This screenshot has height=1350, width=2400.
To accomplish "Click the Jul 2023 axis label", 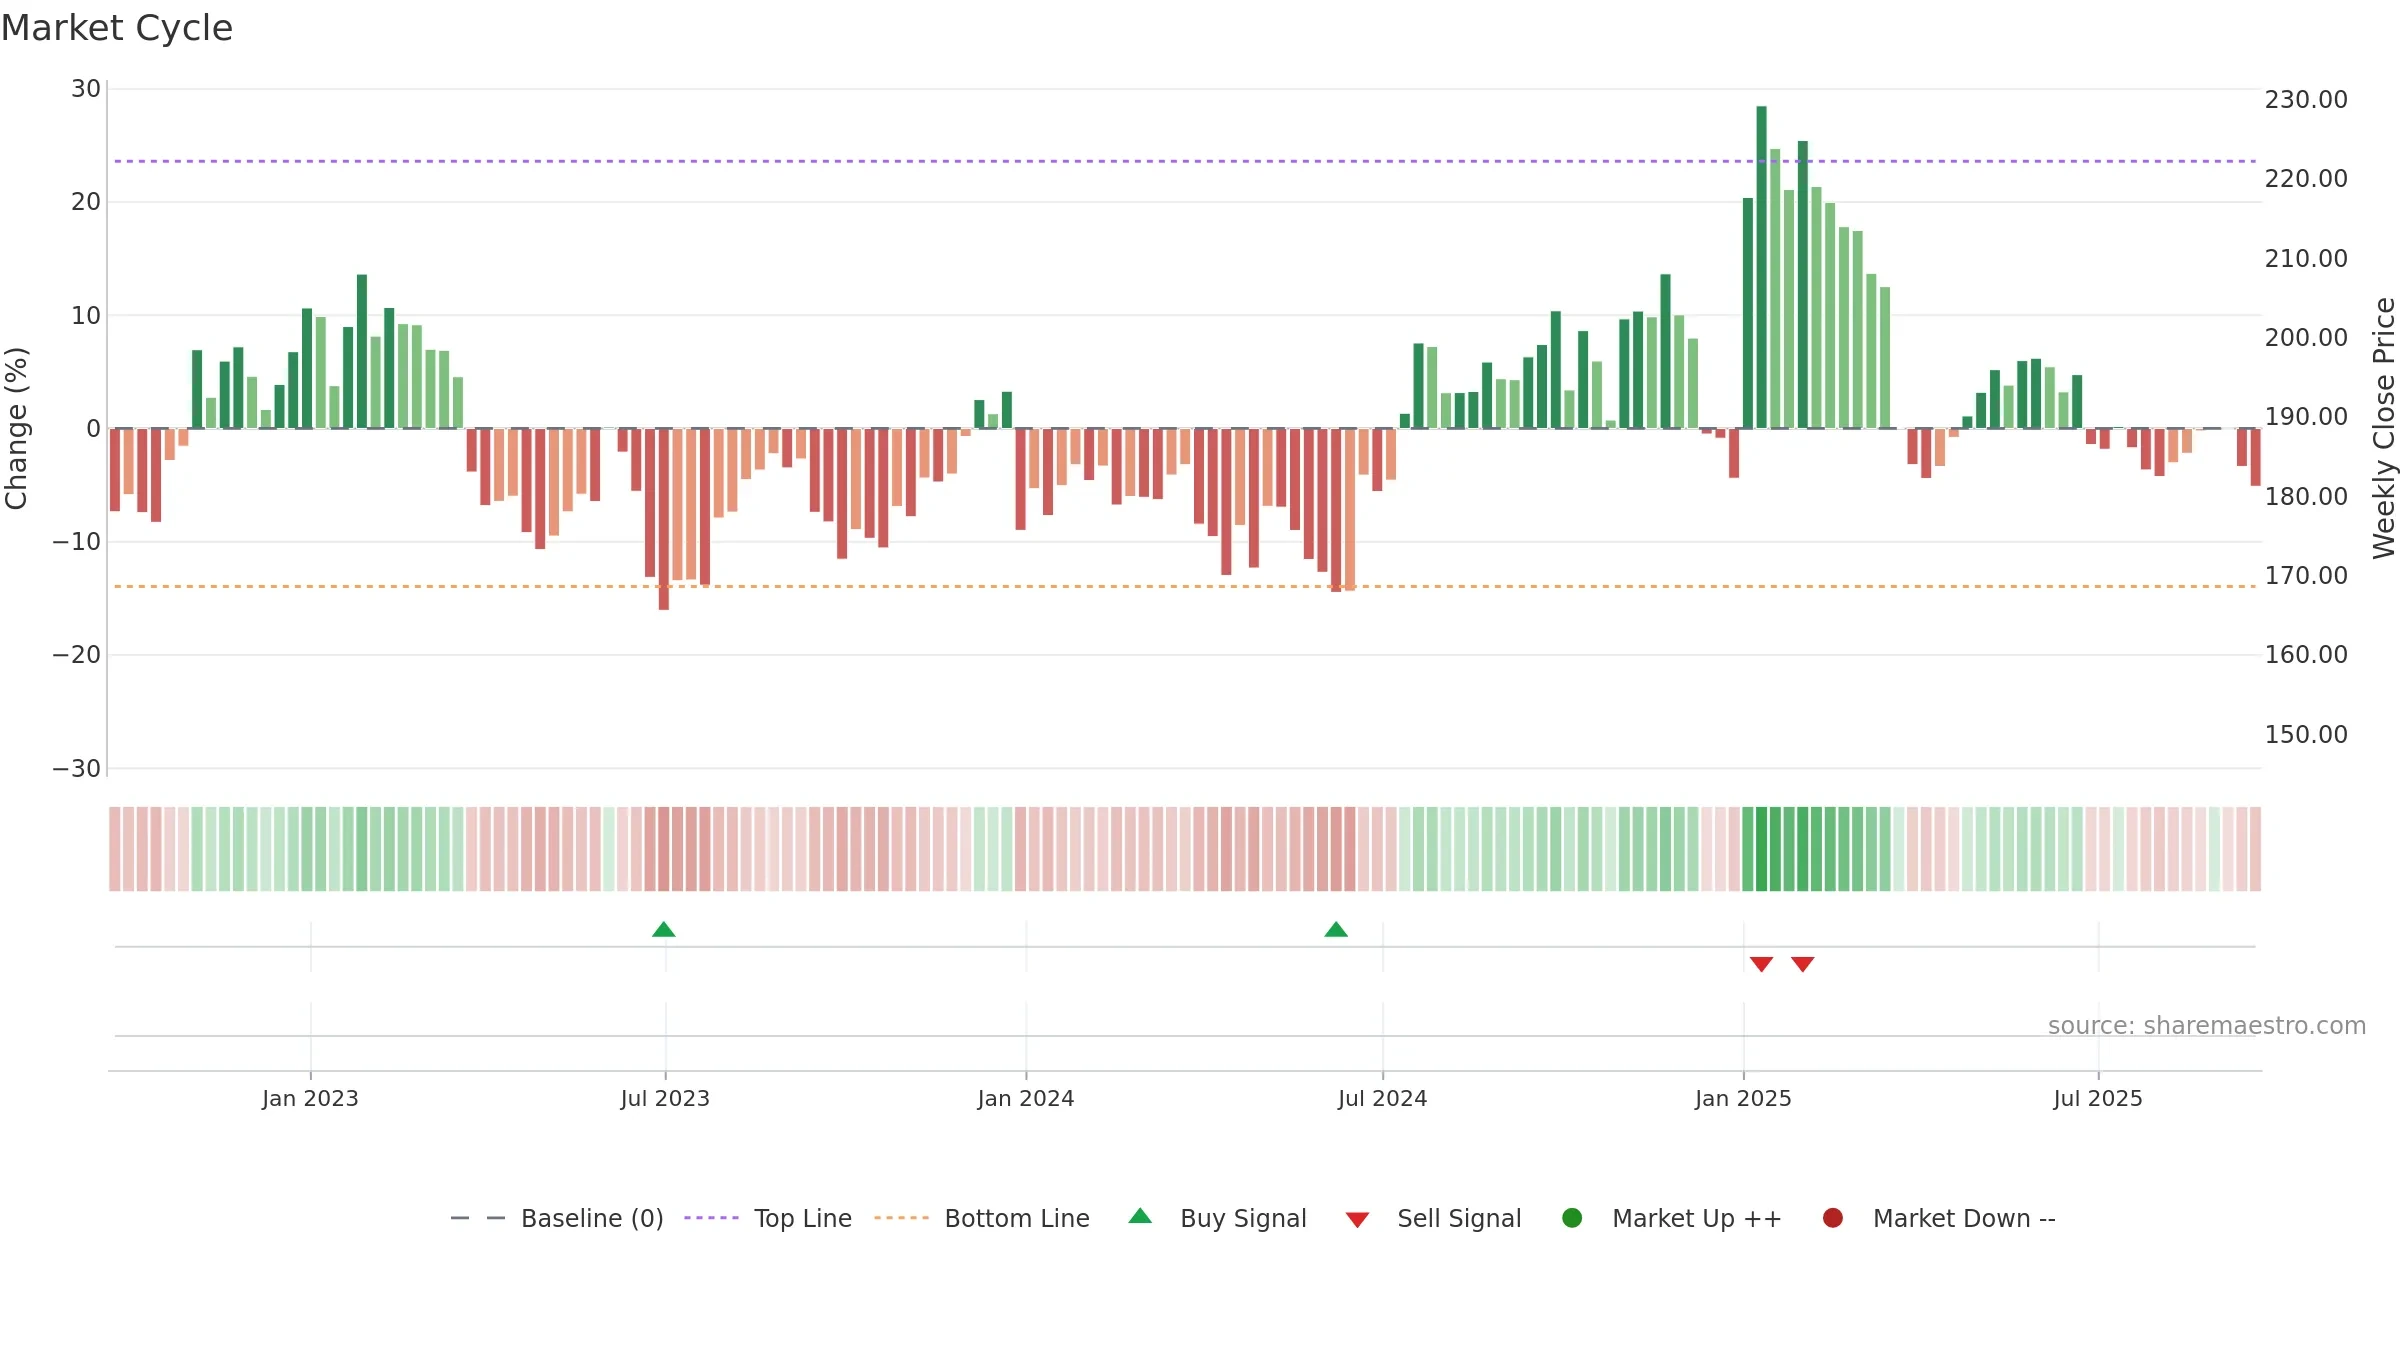I will [665, 1098].
